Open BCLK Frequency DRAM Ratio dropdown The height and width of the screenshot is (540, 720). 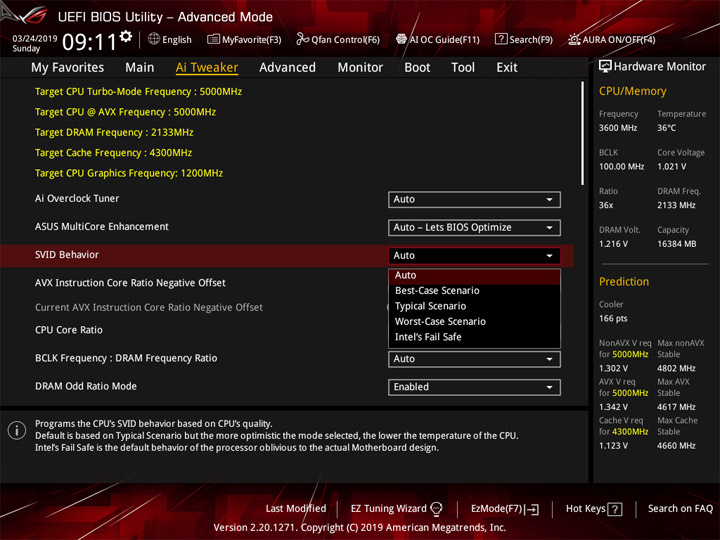[x=474, y=359]
